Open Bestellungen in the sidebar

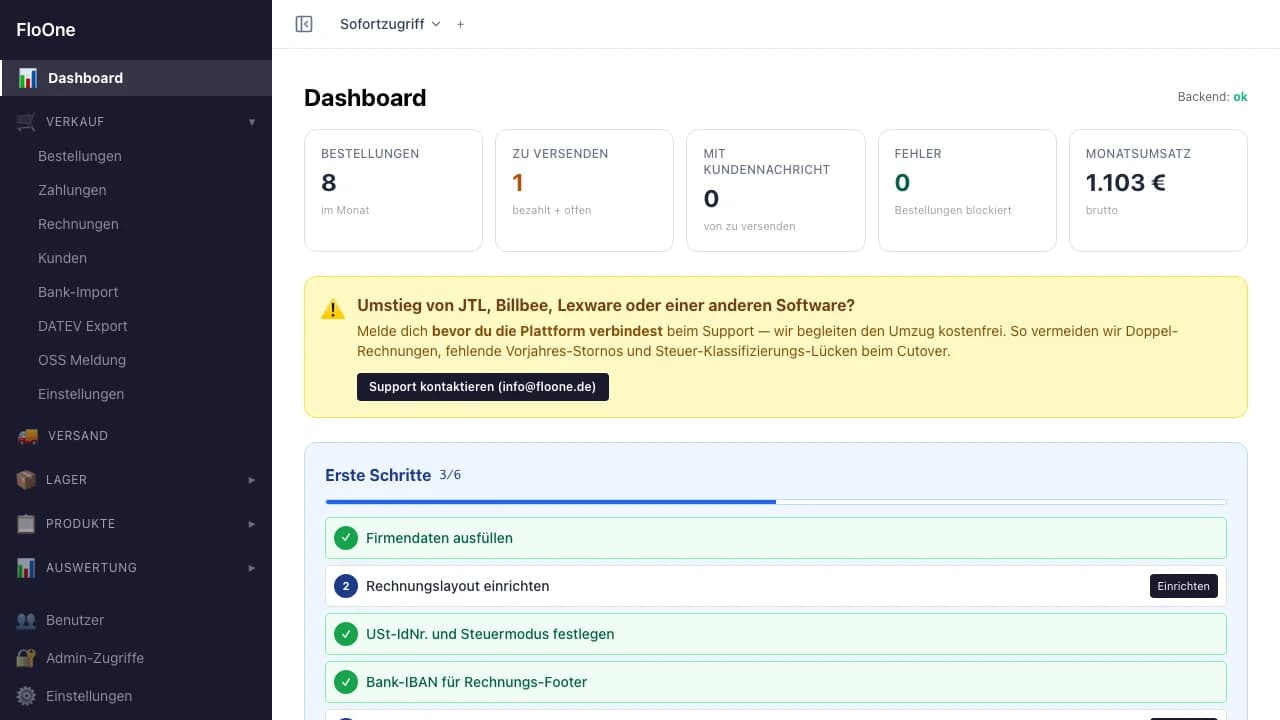click(x=80, y=156)
